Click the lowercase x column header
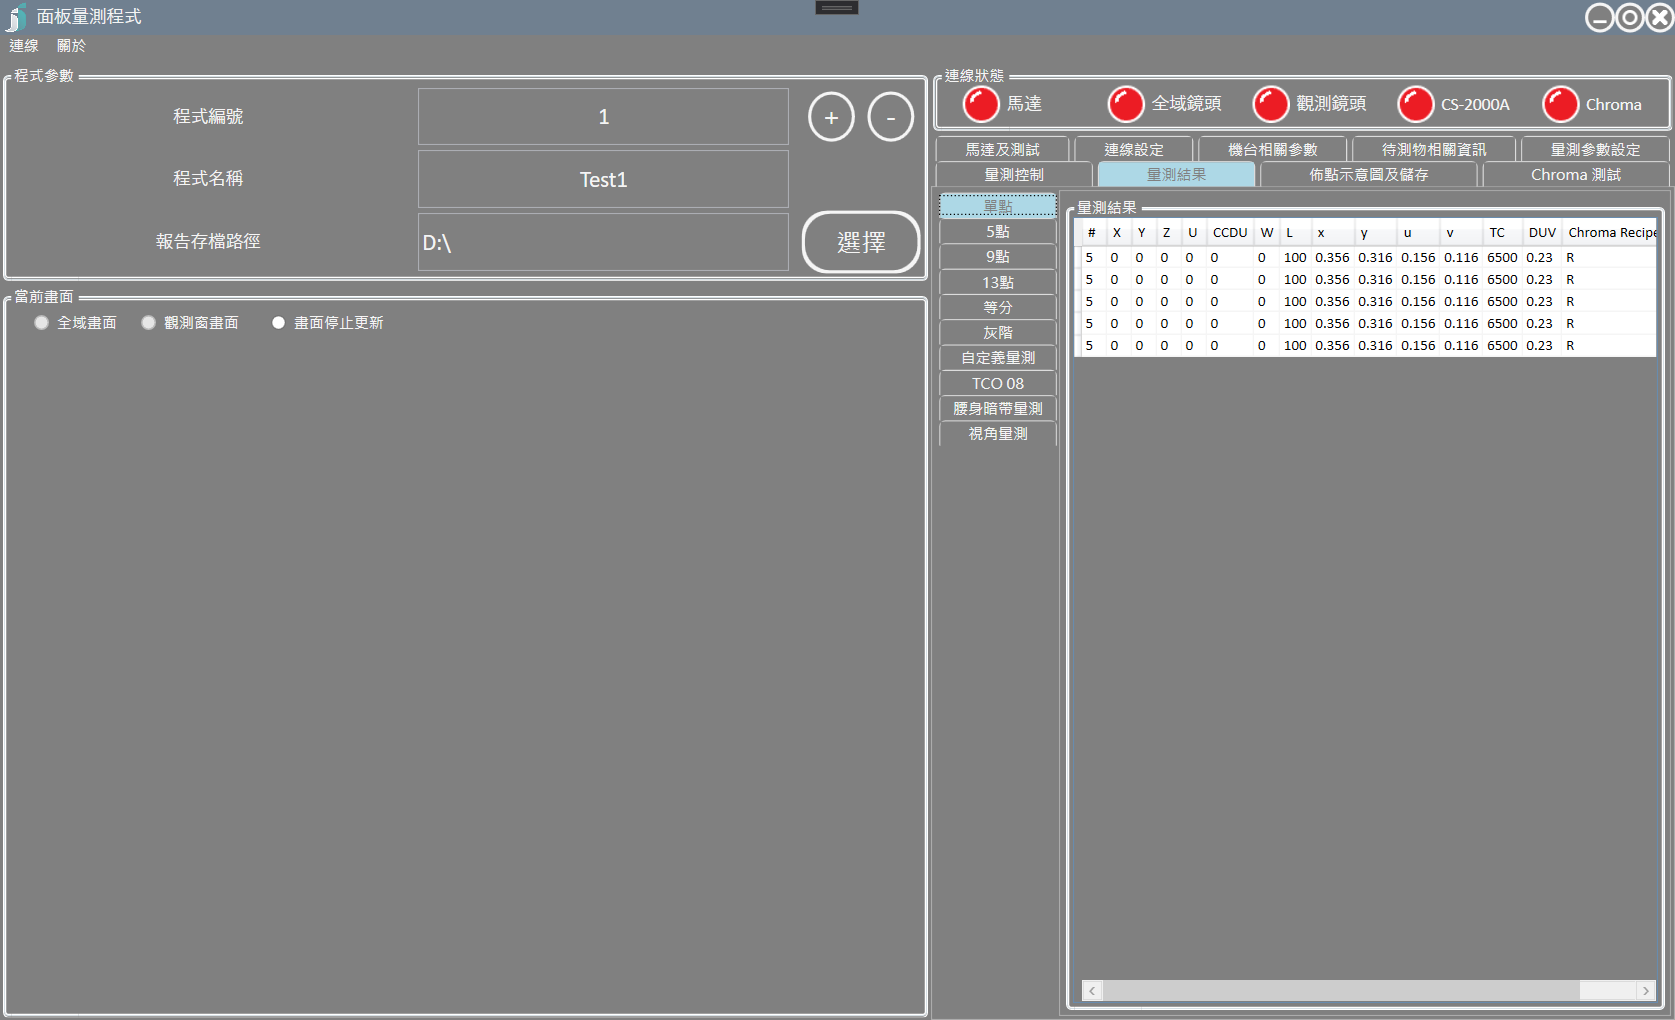 tap(1331, 233)
